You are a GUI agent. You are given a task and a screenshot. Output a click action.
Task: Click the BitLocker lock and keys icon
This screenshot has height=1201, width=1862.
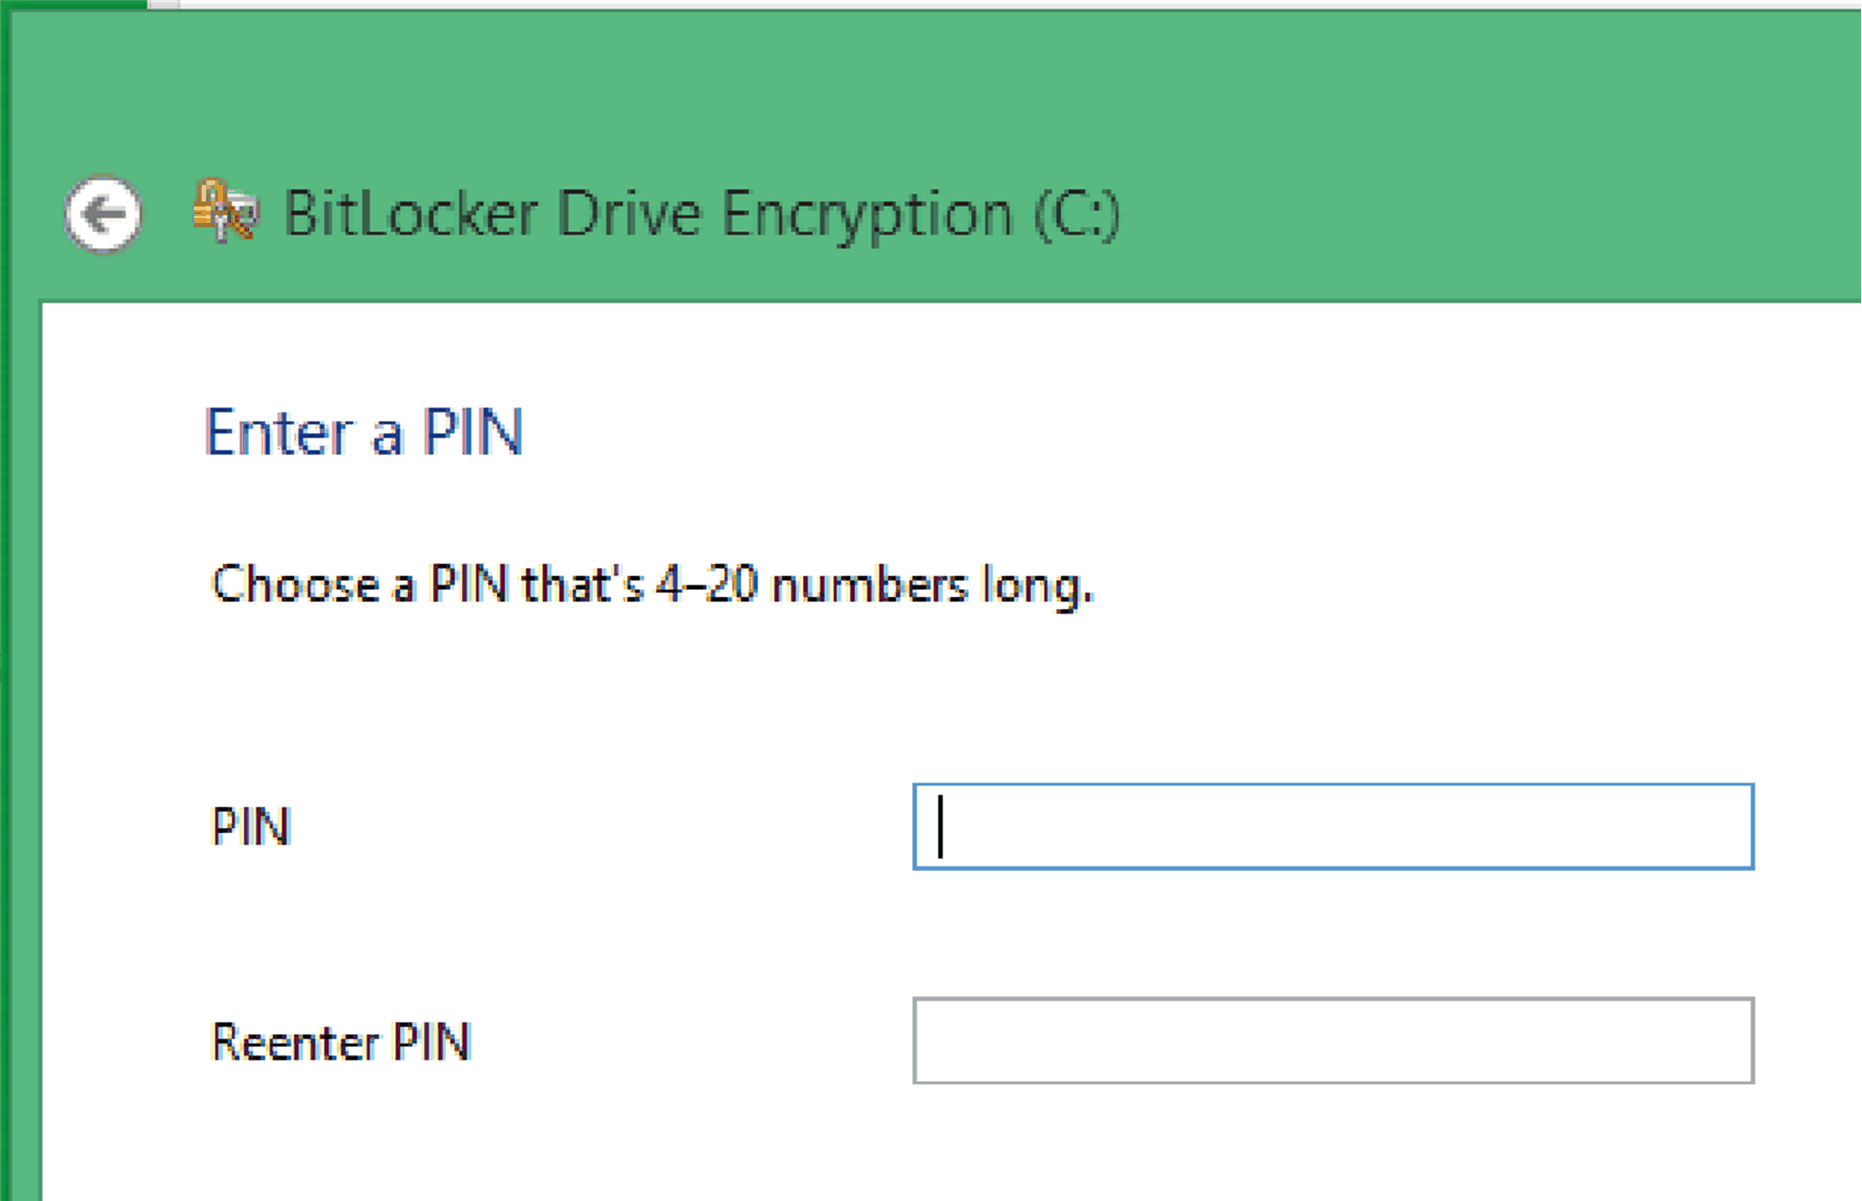point(225,211)
